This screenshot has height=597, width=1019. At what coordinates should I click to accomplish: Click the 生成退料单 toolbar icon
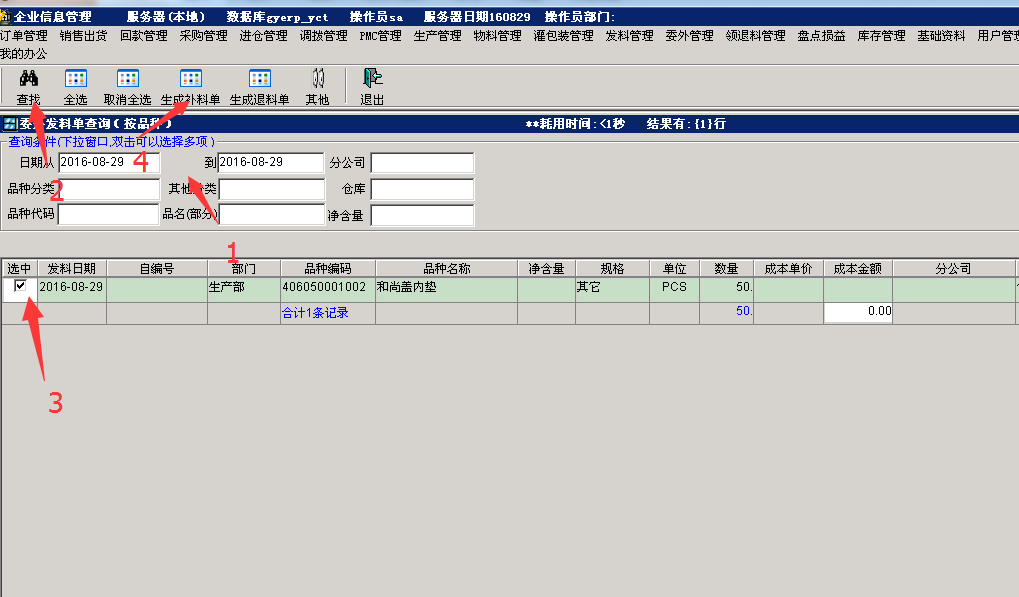pos(259,79)
